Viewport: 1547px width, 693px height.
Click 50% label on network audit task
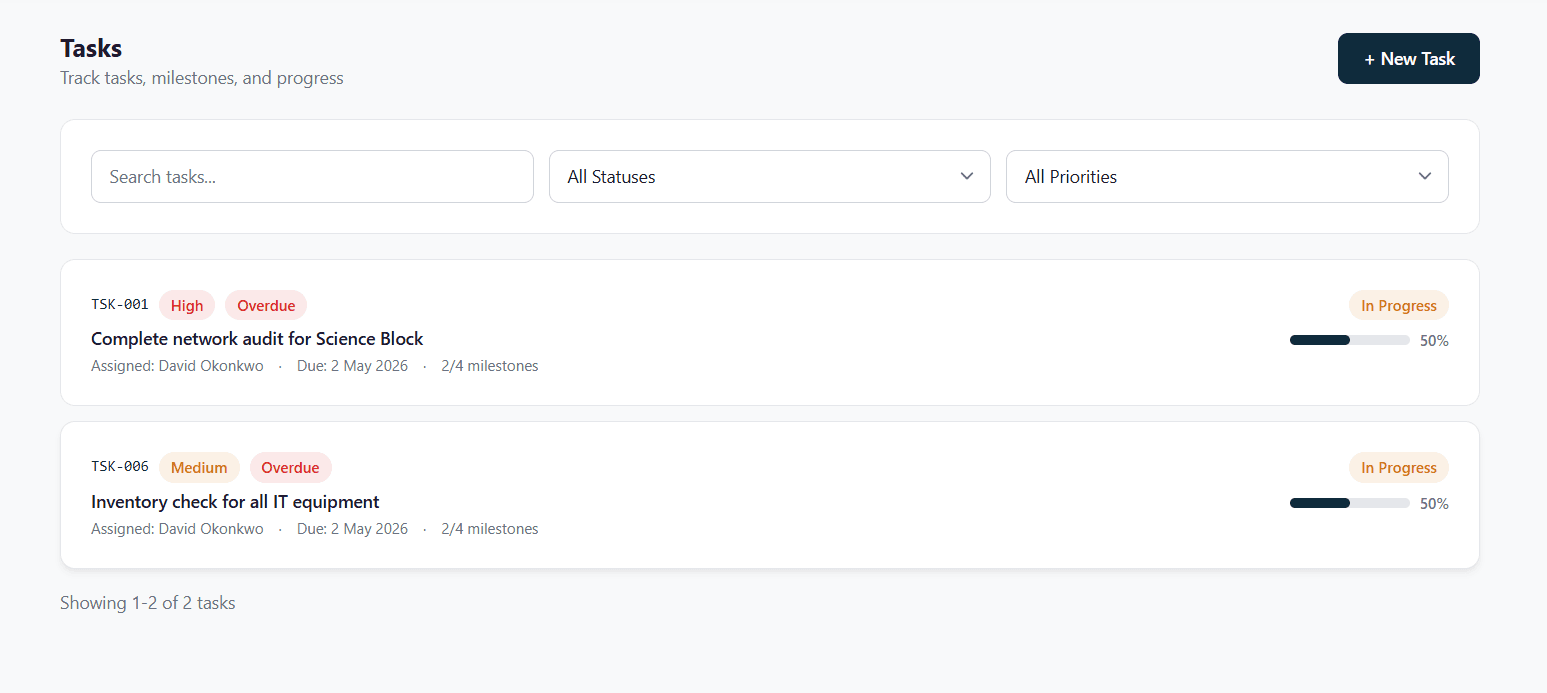[1434, 341]
